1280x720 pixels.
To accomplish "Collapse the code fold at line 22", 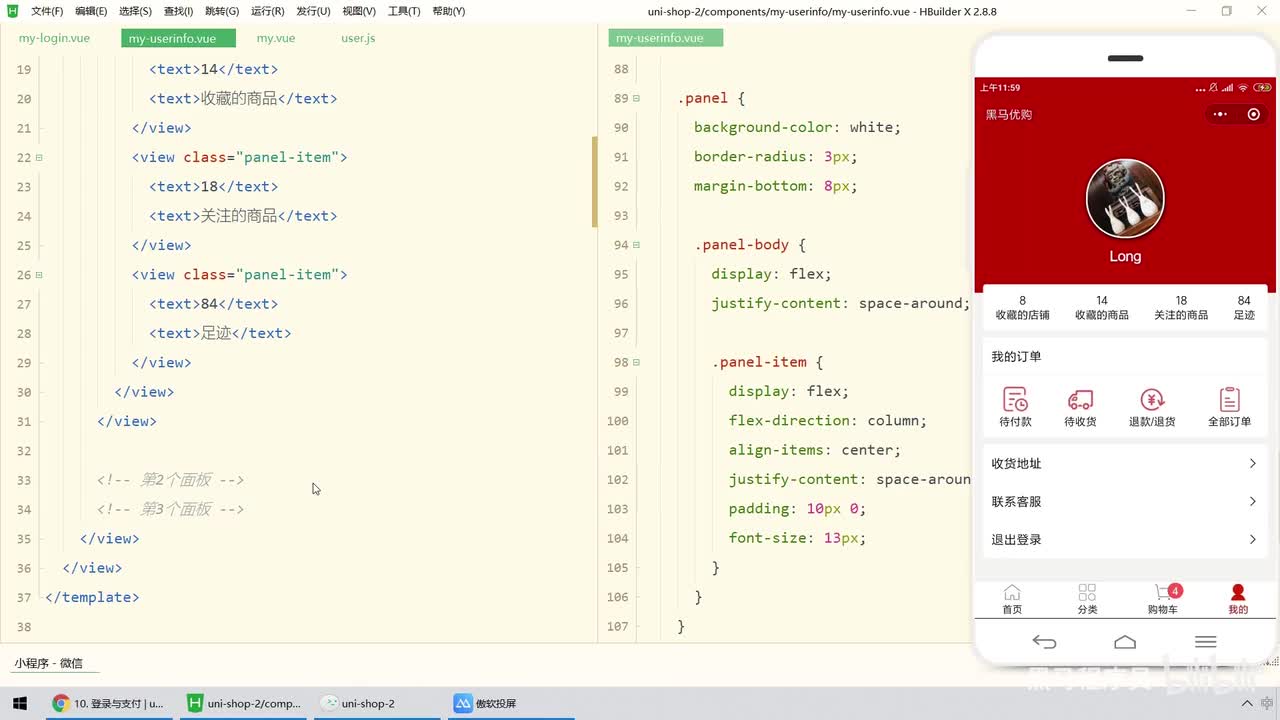I will (39, 157).
